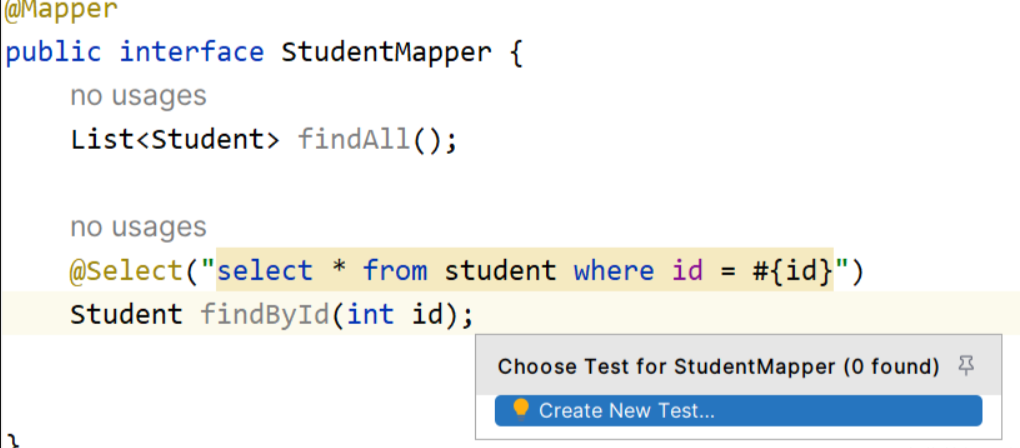Open no usages hint above @Select
The image size is (1020, 448).
click(x=139, y=228)
